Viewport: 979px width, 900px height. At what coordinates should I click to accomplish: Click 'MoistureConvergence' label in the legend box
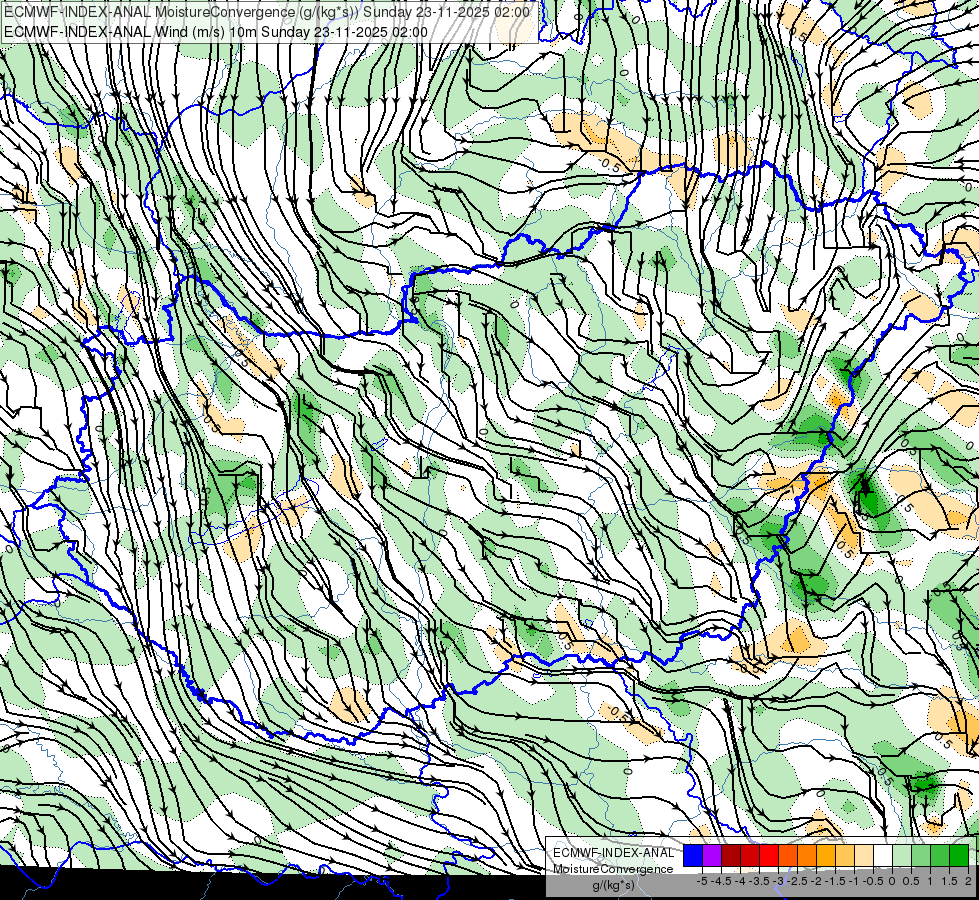pos(613,869)
